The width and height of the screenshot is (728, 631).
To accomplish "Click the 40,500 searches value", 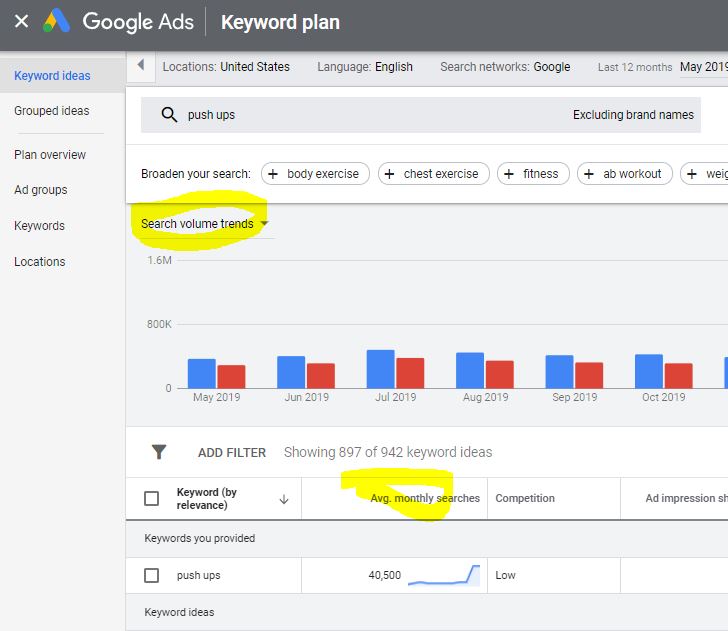I will click(384, 575).
